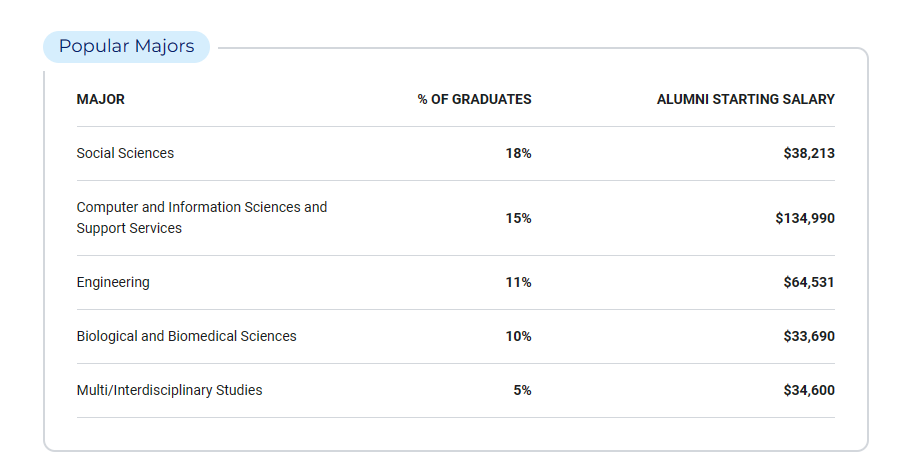Click the $64,531 starting salary
This screenshot has height=458, width=922.
tap(809, 282)
